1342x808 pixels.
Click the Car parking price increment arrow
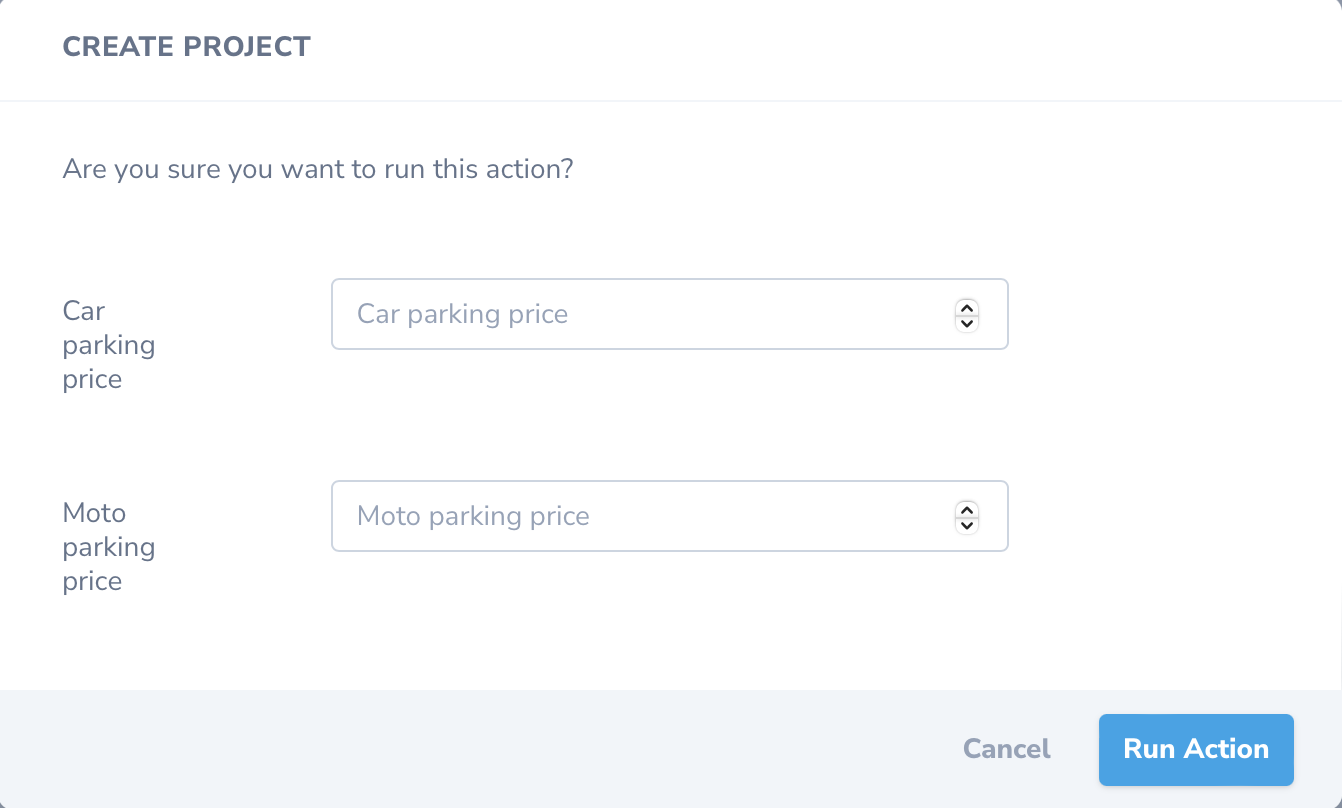click(966, 307)
